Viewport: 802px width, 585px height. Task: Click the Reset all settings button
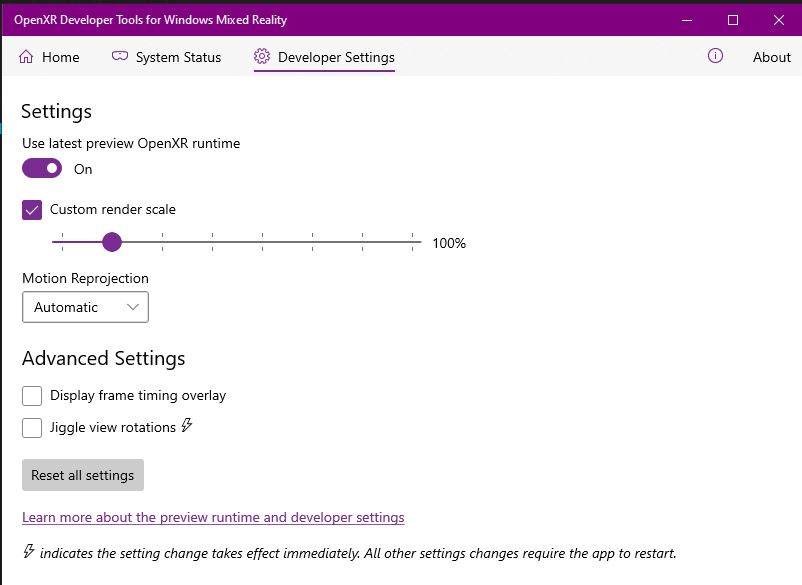pos(83,475)
